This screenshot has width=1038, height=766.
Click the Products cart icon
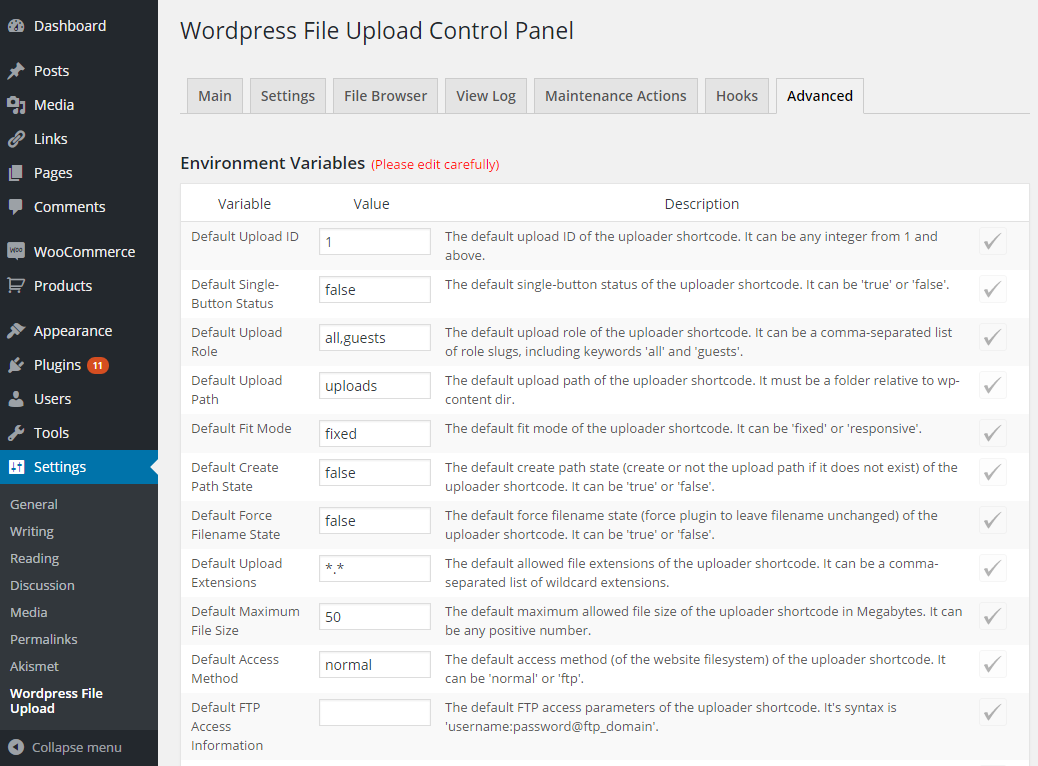[x=16, y=286]
